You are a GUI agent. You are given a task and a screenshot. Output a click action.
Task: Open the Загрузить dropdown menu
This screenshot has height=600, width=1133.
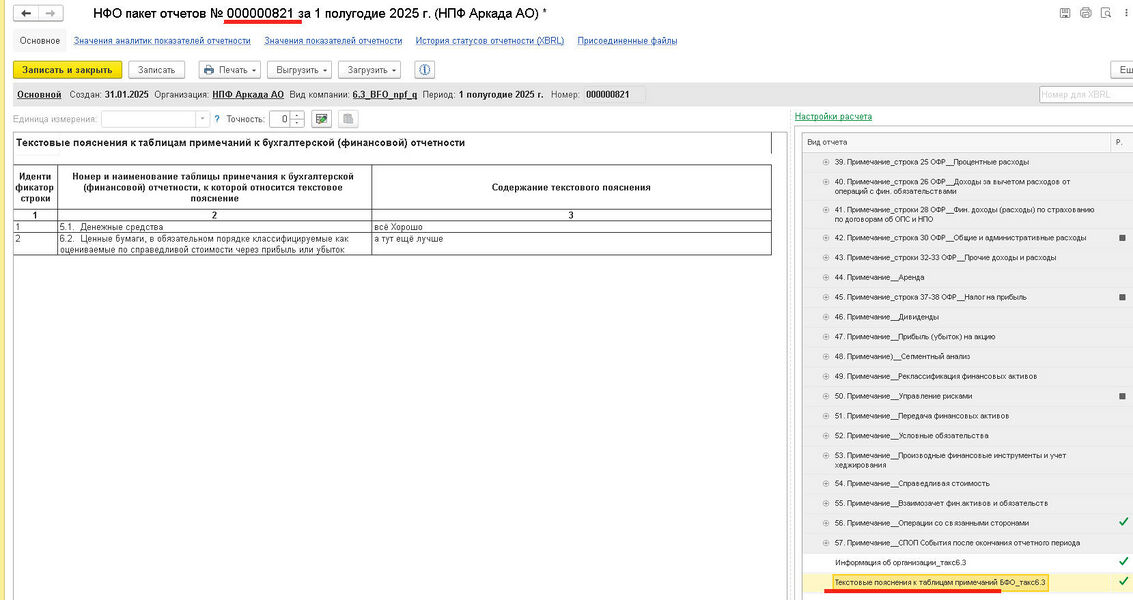[x=369, y=70]
